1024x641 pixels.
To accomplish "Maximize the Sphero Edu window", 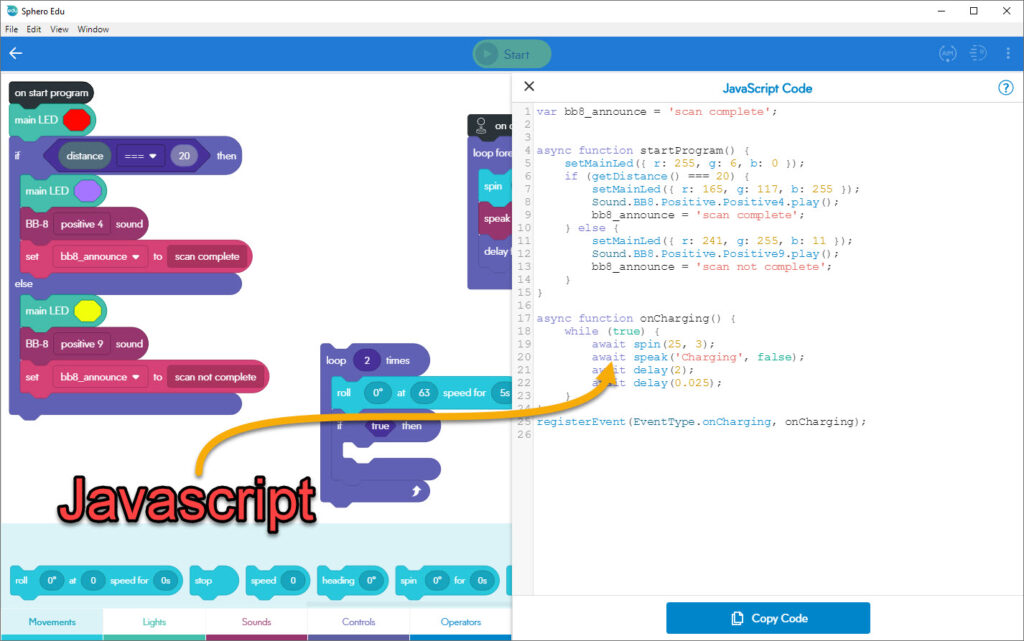I will (973, 11).
